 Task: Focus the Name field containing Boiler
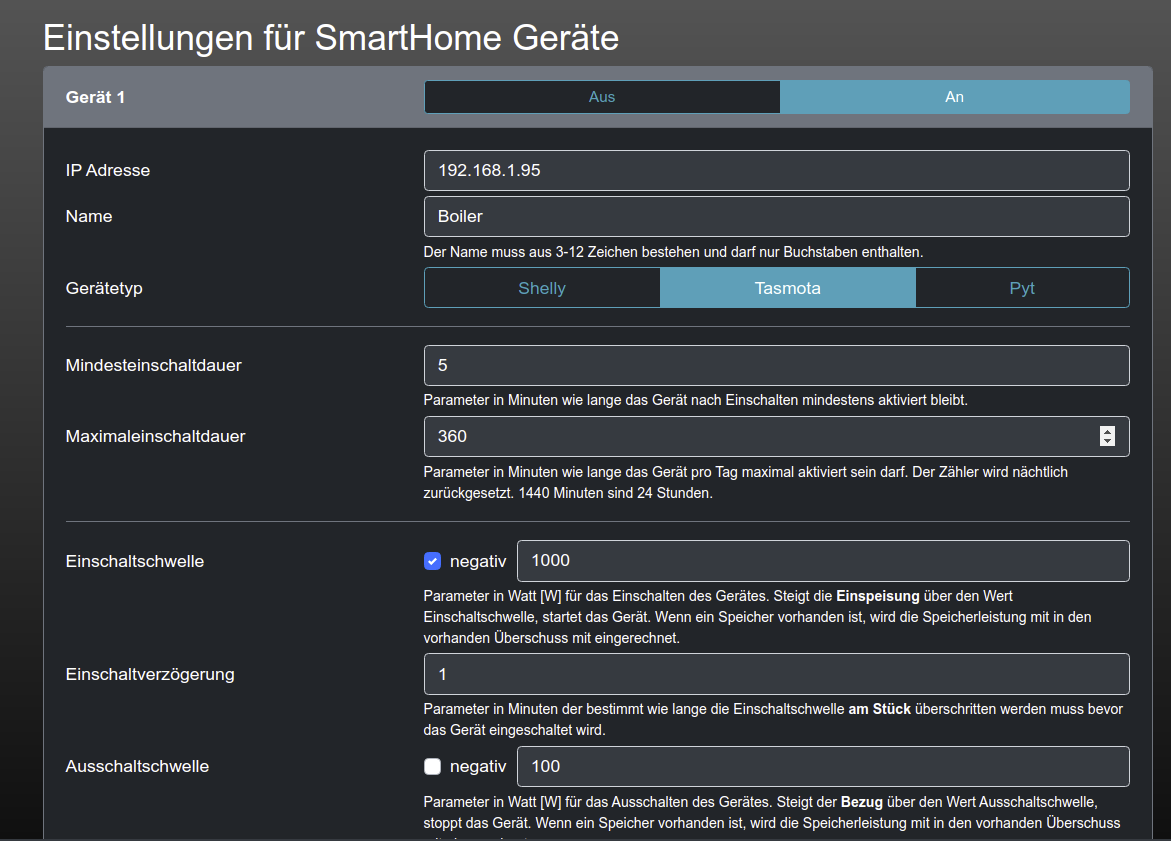(x=776, y=216)
